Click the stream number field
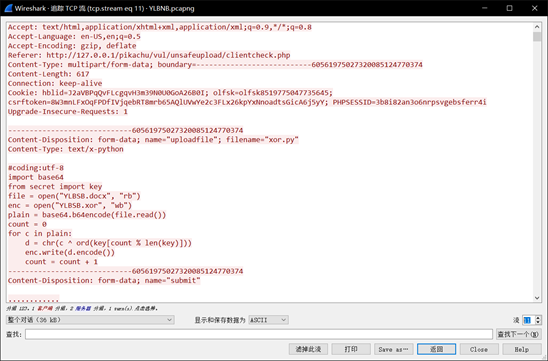This screenshot has width=548, height=361. coord(528,320)
